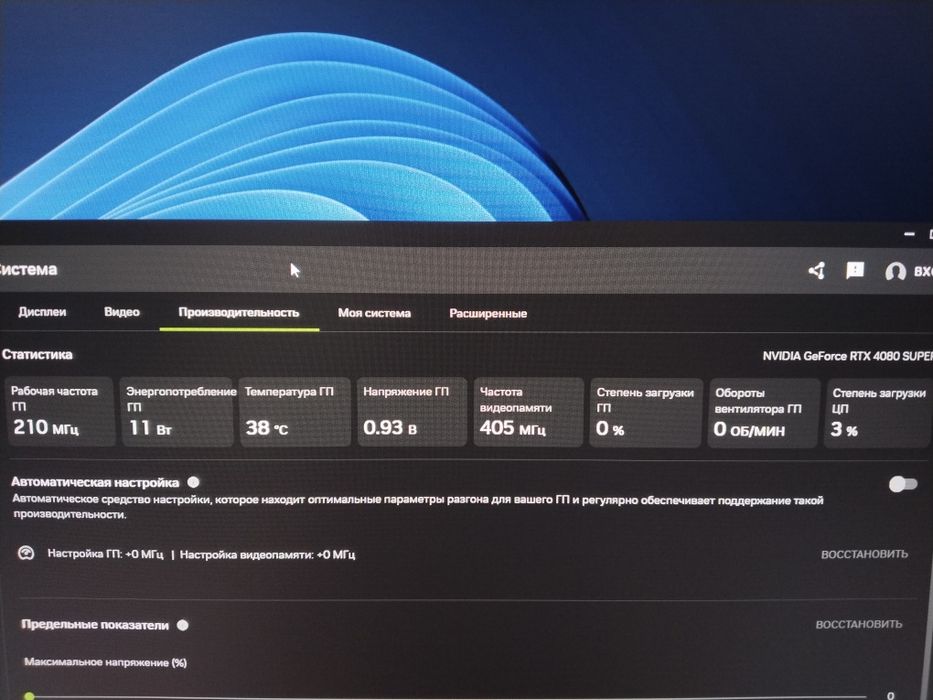The image size is (933, 700).
Task: Minimize the NVIDIA app window
Action: [909, 235]
